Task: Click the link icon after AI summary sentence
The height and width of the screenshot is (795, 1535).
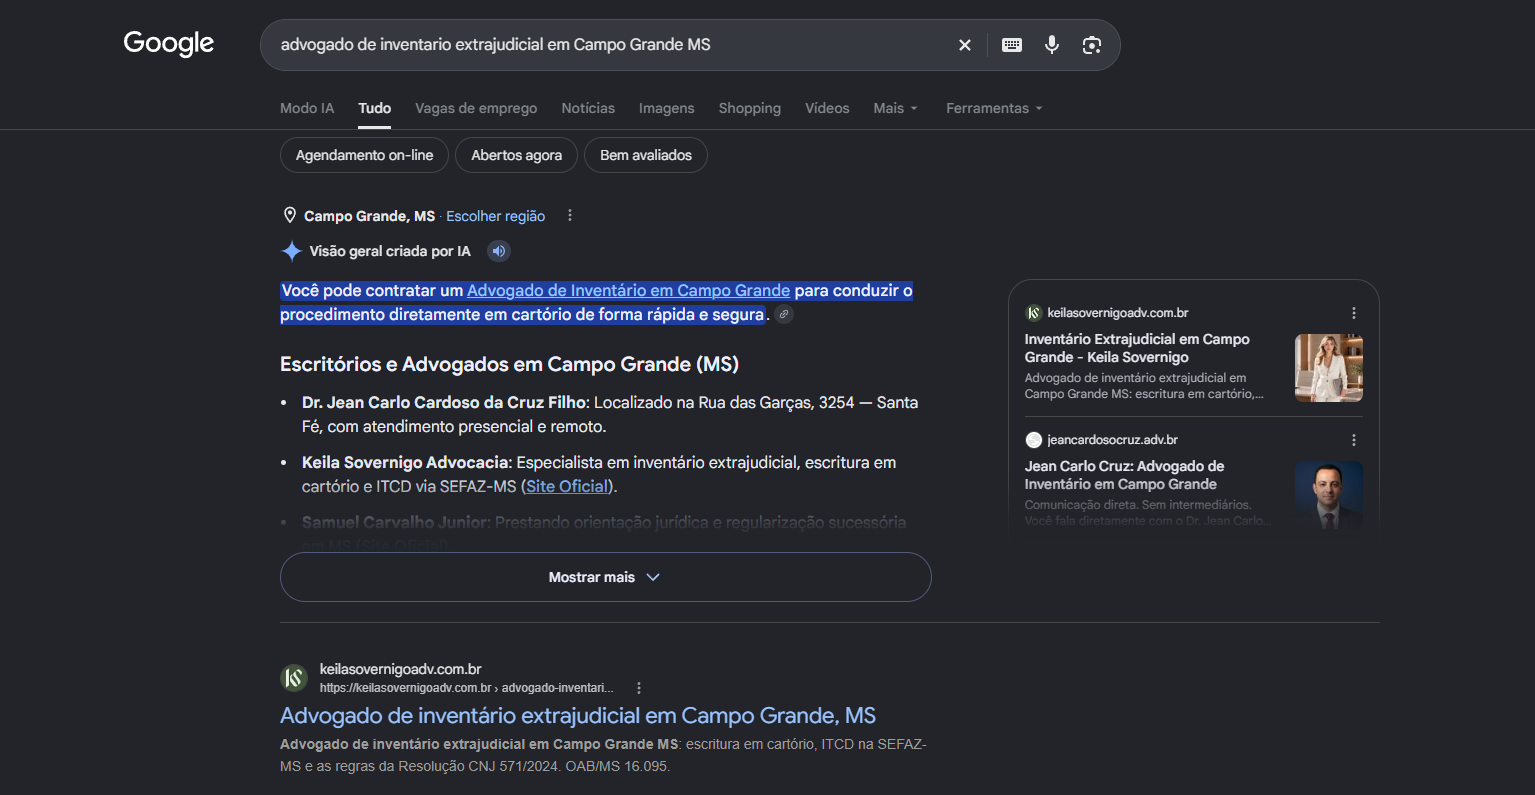Action: click(x=785, y=315)
